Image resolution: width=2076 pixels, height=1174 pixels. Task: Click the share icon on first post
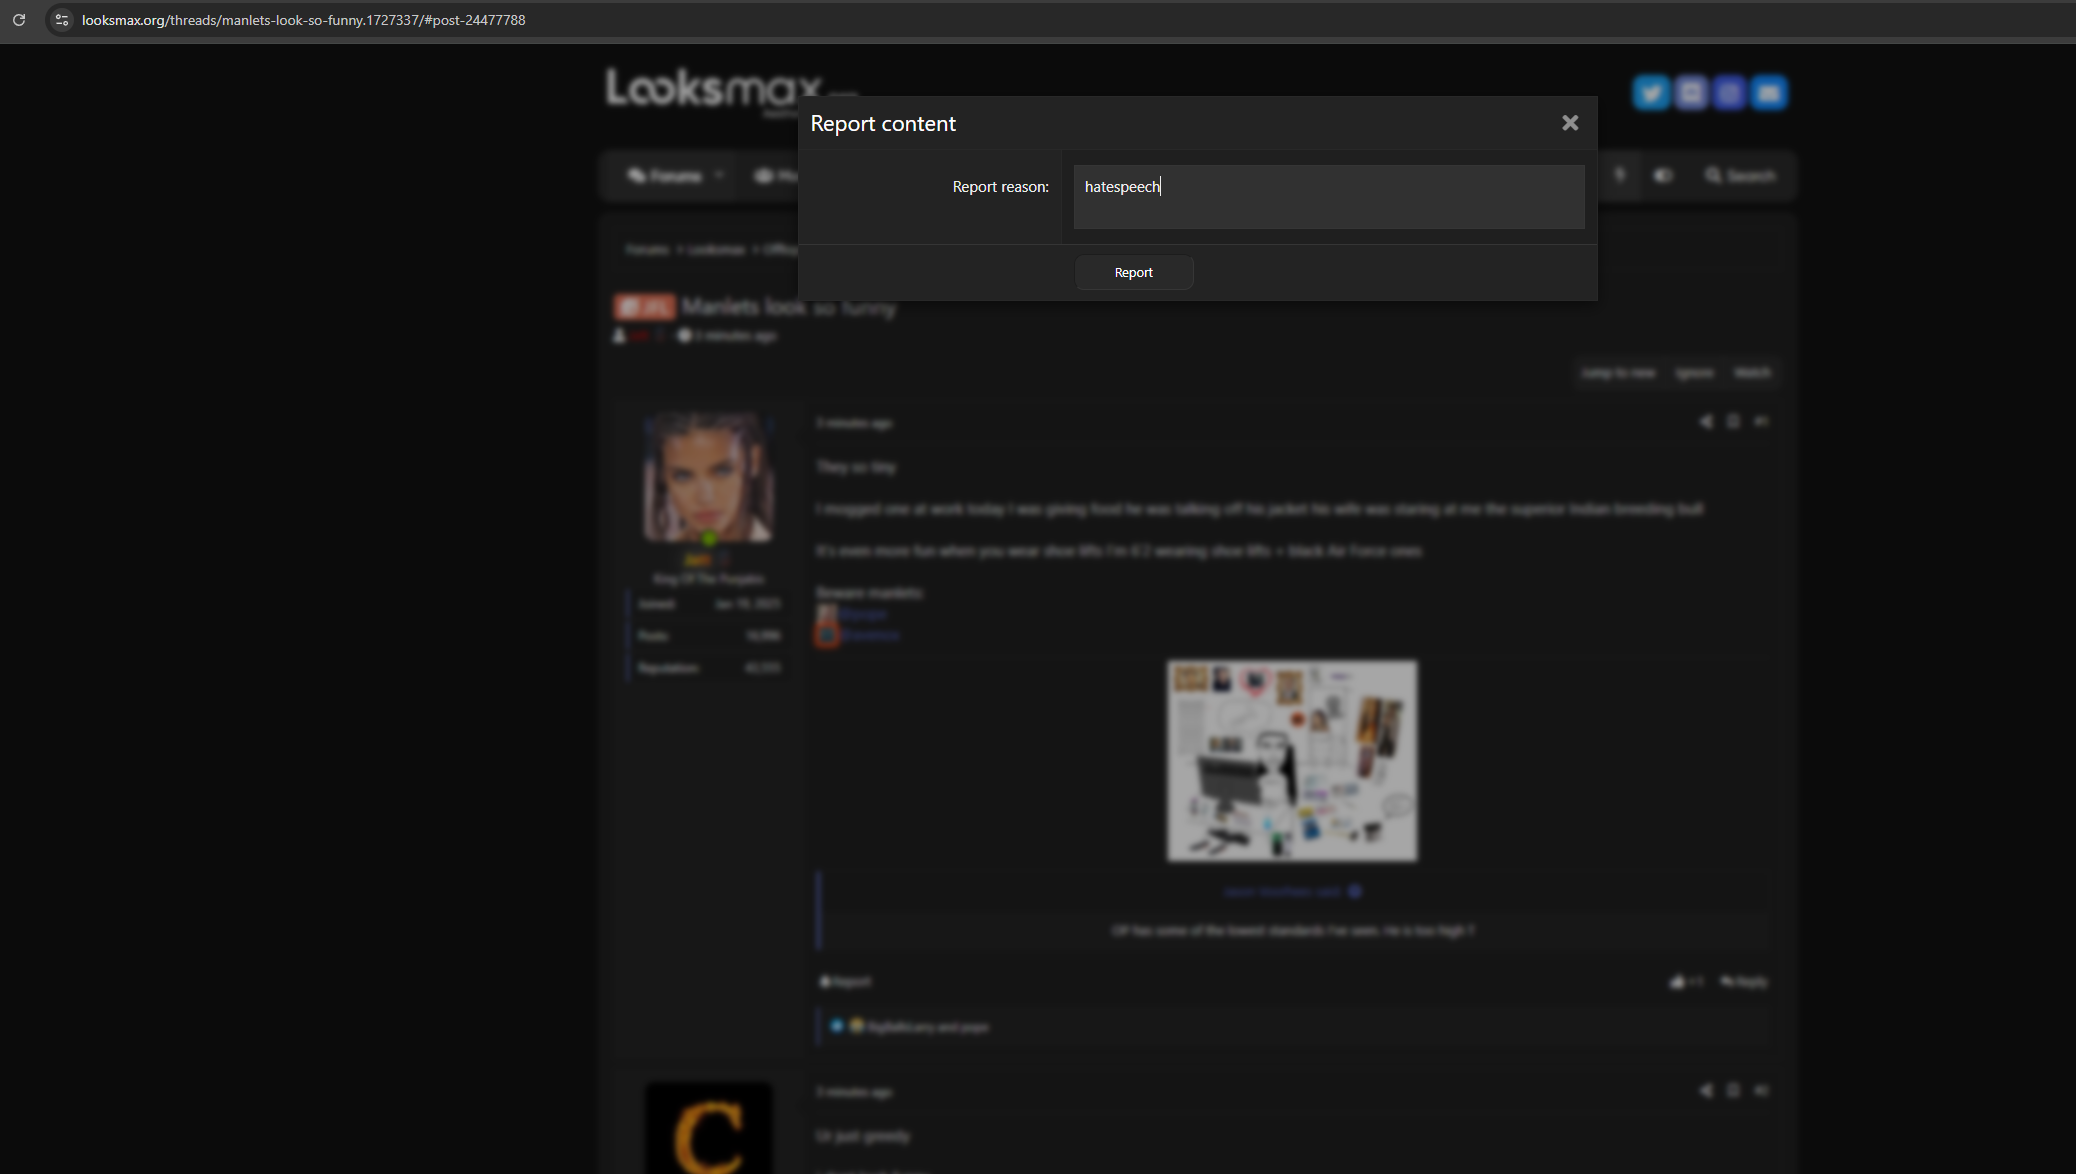point(1705,422)
